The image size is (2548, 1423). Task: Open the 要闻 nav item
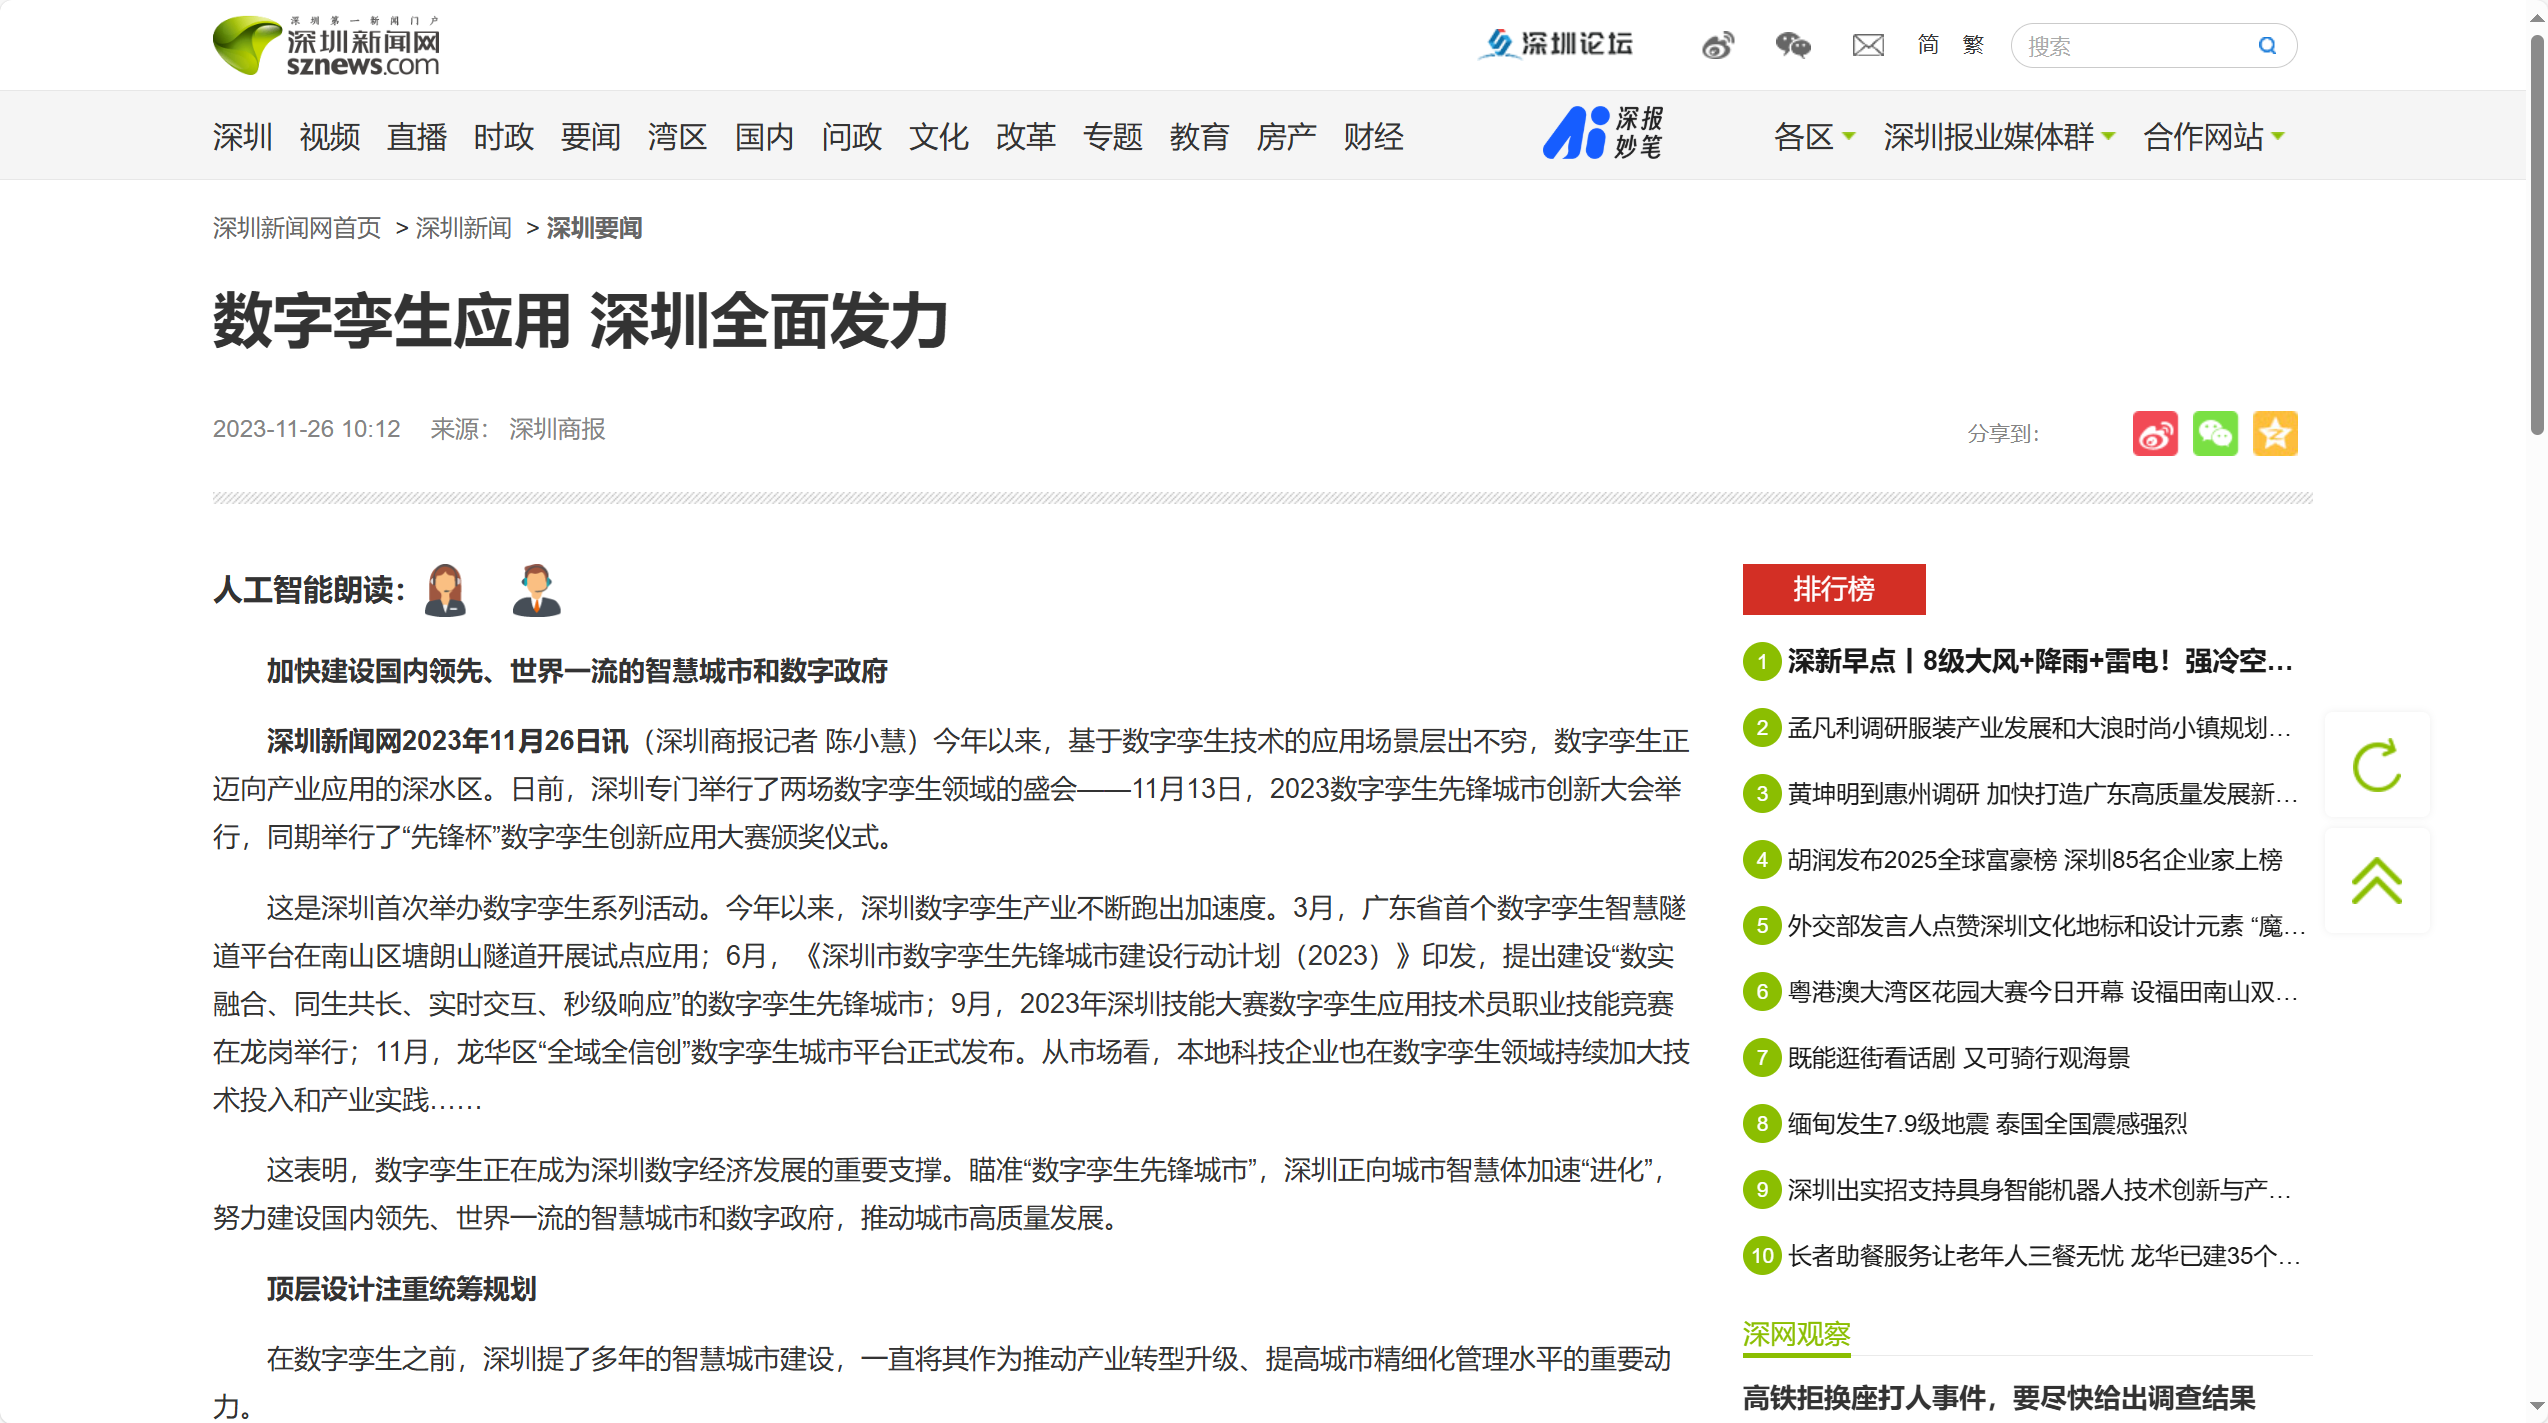(x=591, y=136)
